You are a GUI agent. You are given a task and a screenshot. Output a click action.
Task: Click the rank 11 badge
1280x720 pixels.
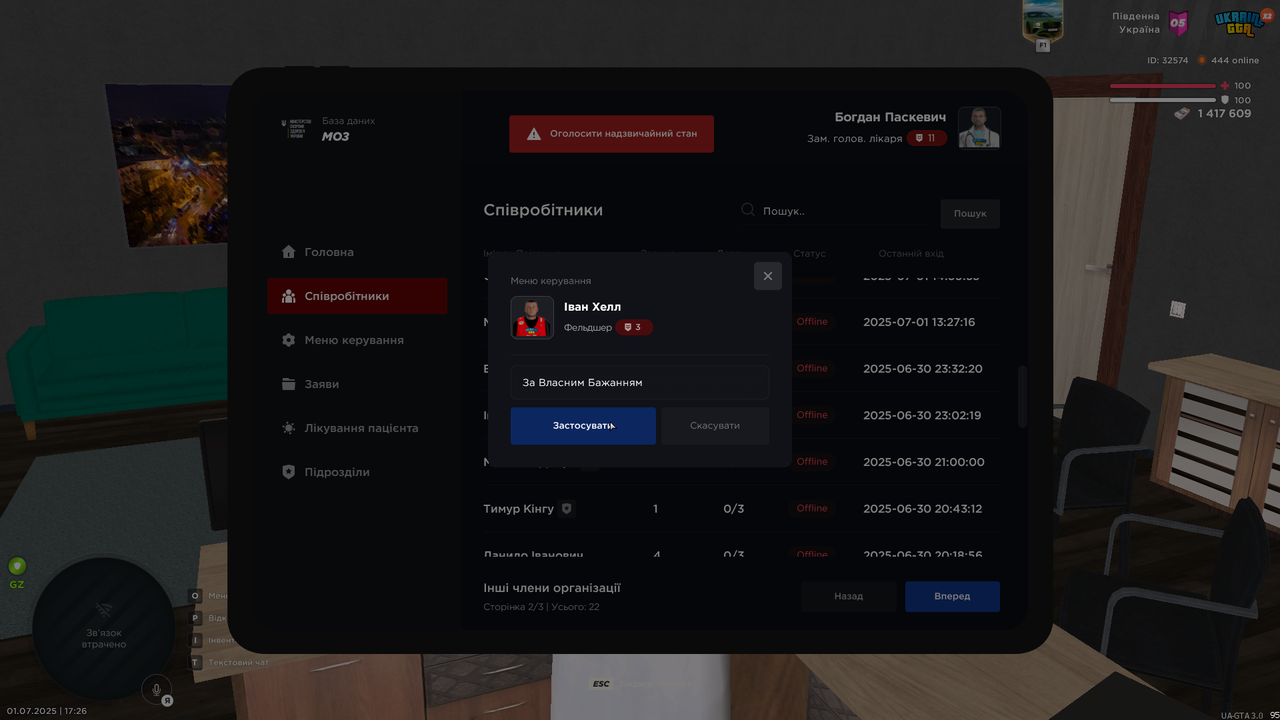tap(927, 138)
